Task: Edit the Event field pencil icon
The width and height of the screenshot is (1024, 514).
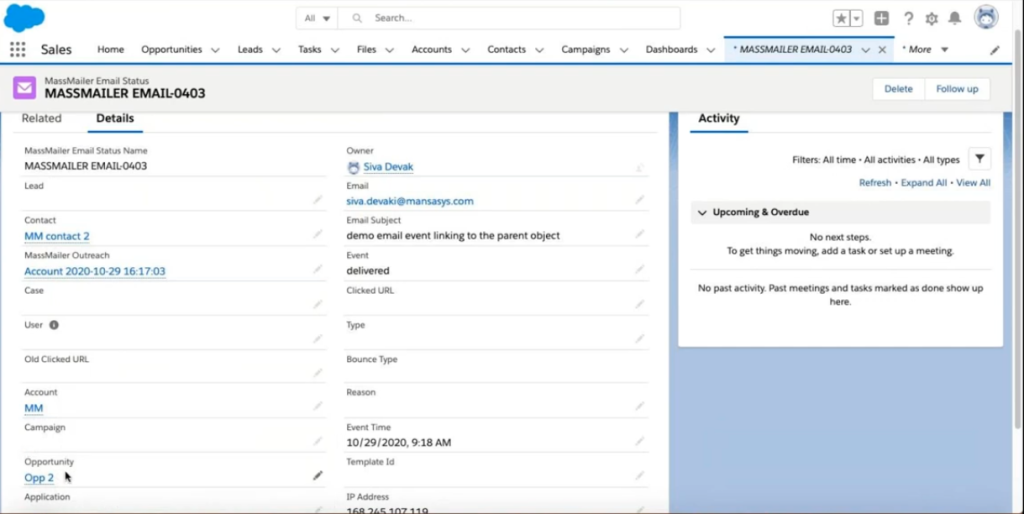Action: click(x=639, y=269)
